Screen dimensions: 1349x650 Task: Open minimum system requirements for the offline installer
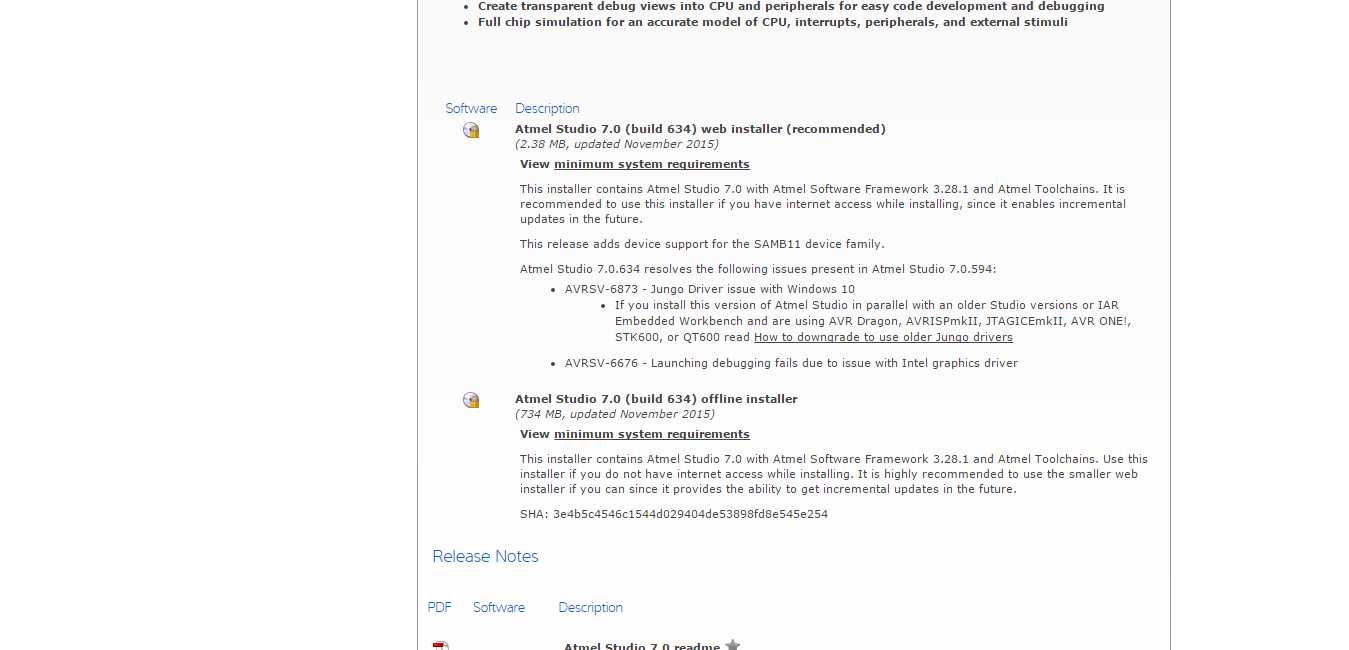pos(651,433)
